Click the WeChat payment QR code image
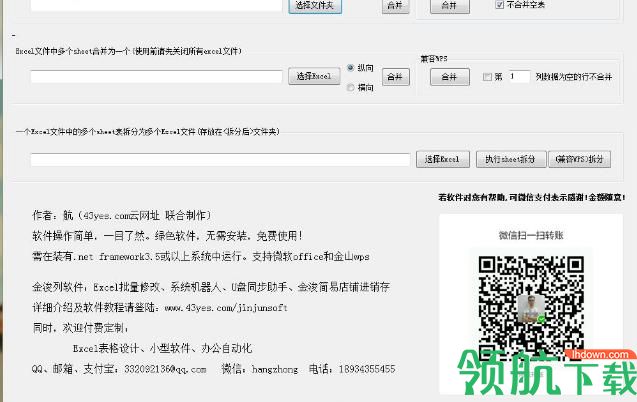 531,309
